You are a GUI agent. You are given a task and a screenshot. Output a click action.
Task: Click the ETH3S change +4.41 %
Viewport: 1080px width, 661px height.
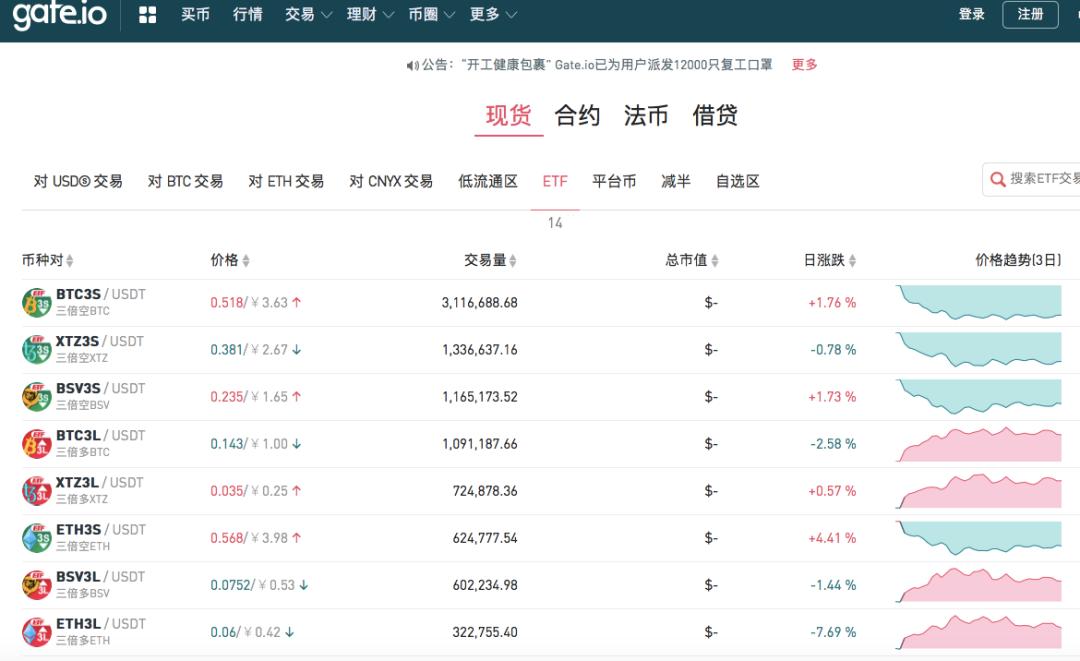click(x=832, y=538)
